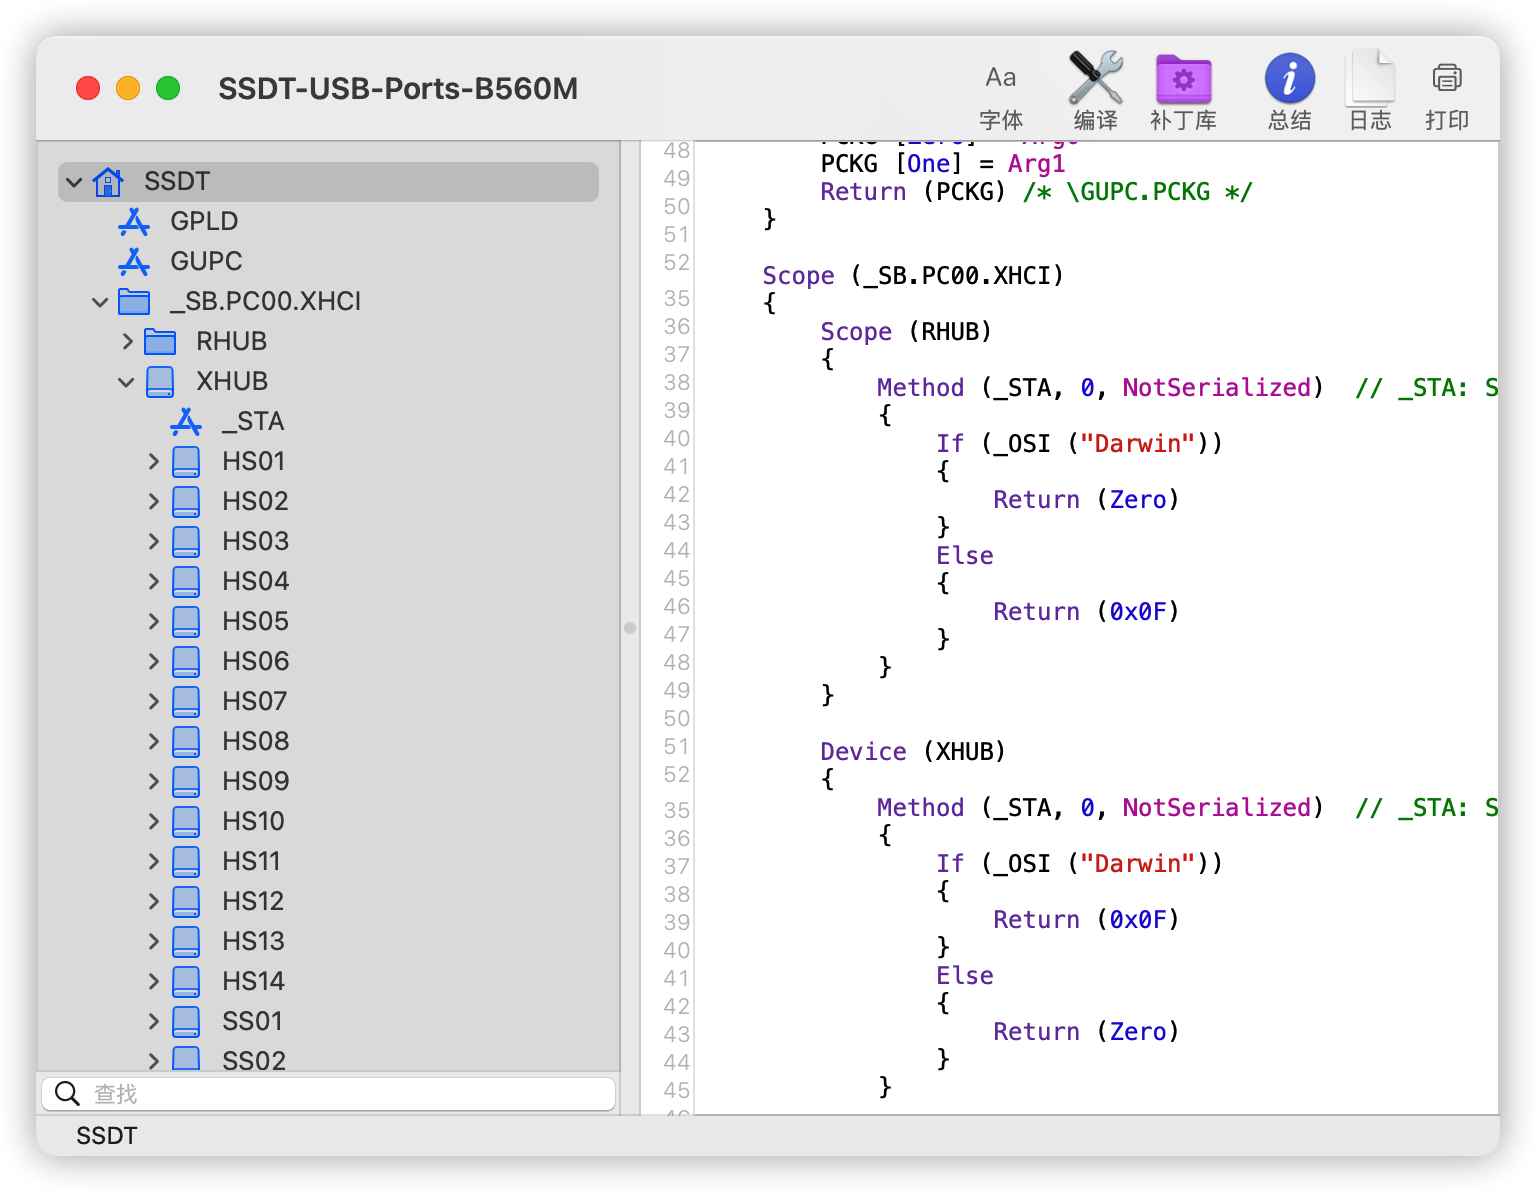Click the window title SSDT-USB-Ports-B560M
Image resolution: width=1536 pixels, height=1192 pixels.
pyautogui.click(x=398, y=88)
